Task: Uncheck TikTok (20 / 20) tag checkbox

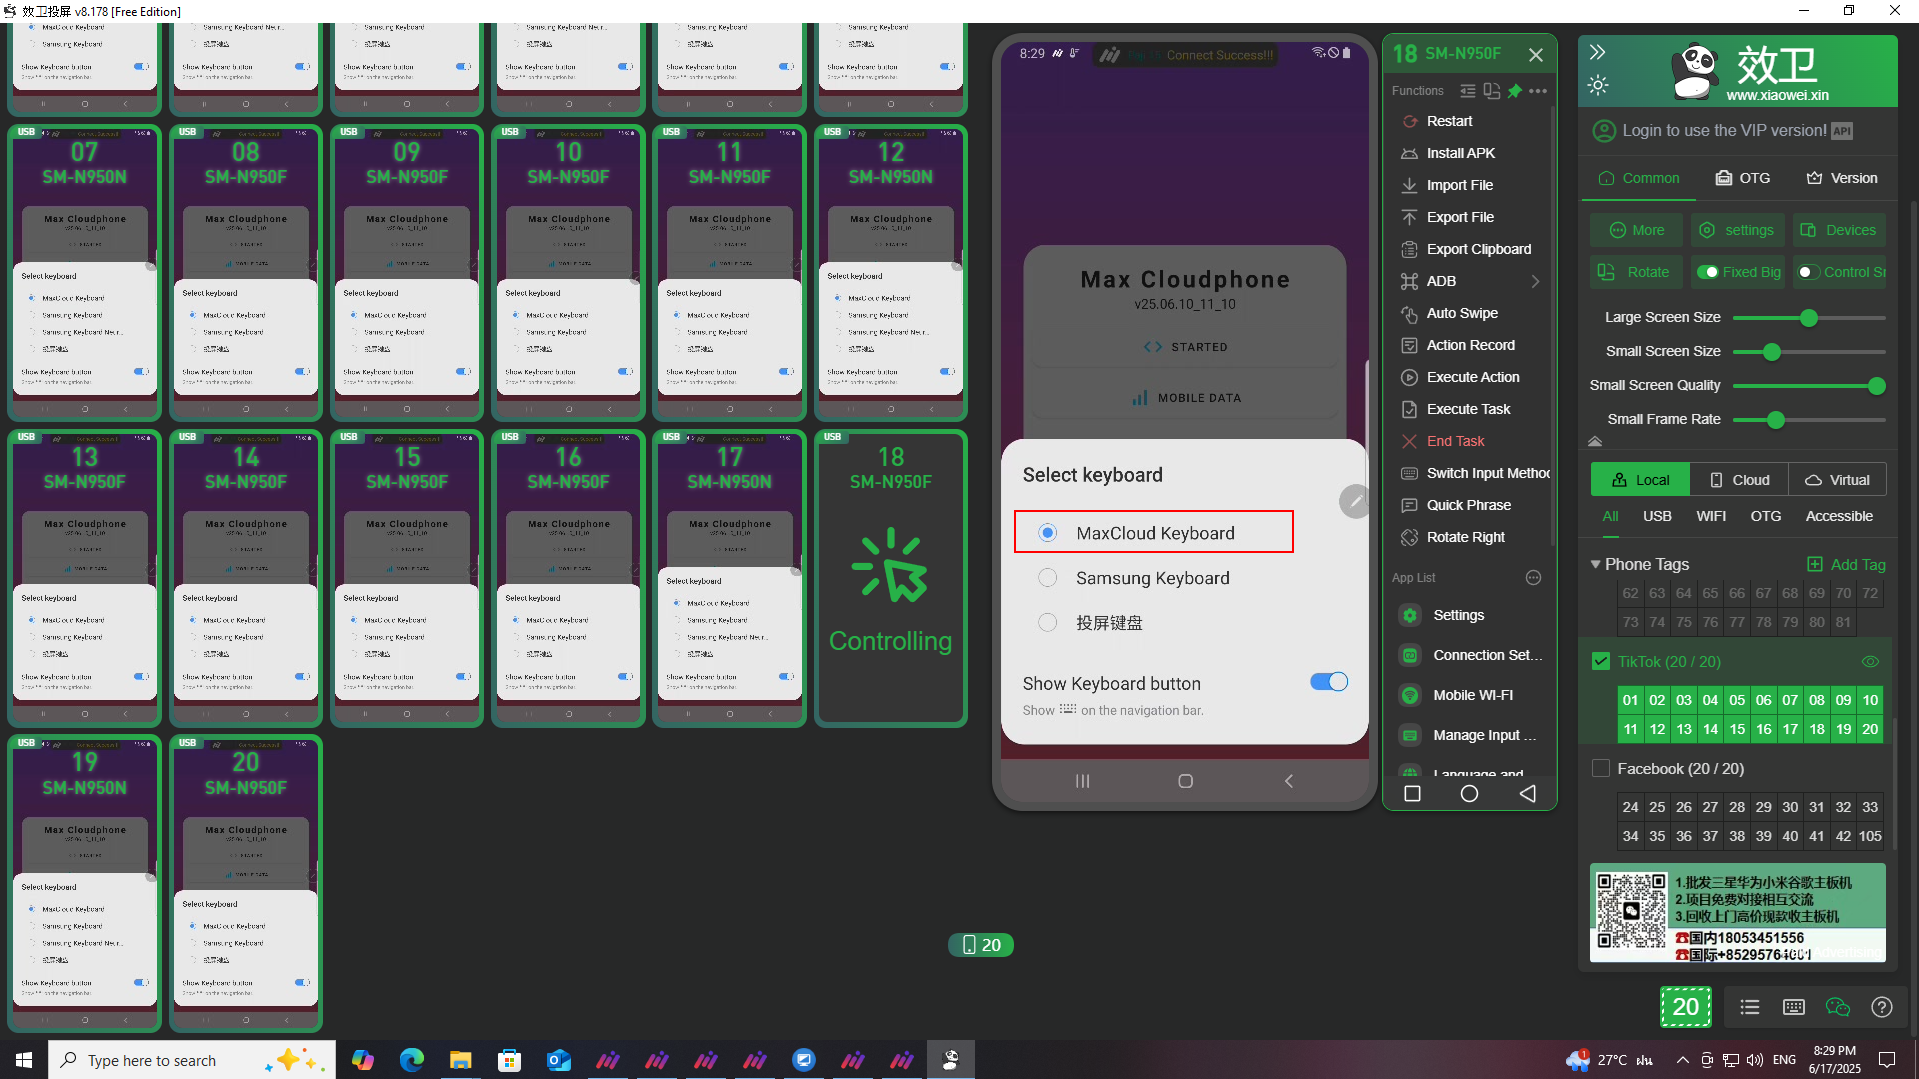Action: click(1601, 661)
